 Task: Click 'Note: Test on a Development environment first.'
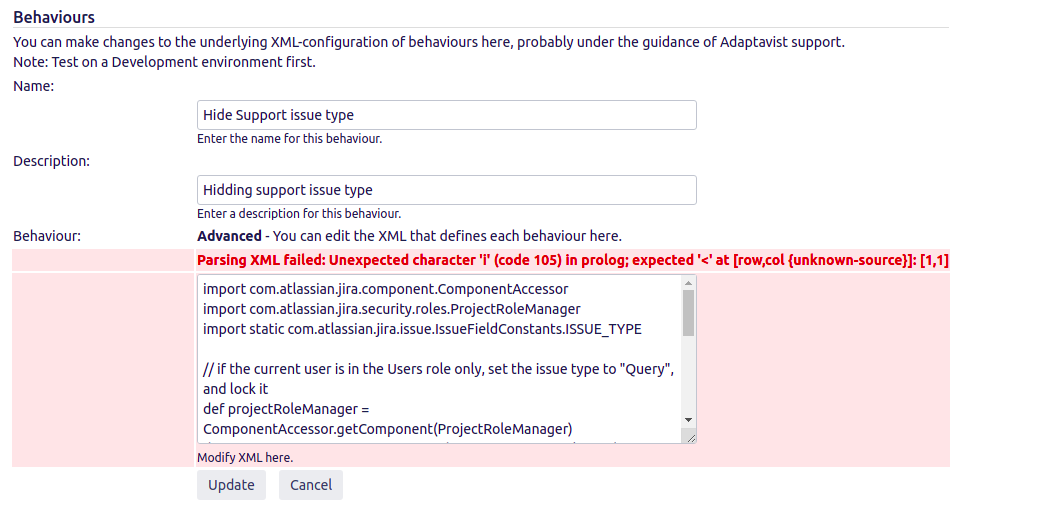click(x=164, y=63)
